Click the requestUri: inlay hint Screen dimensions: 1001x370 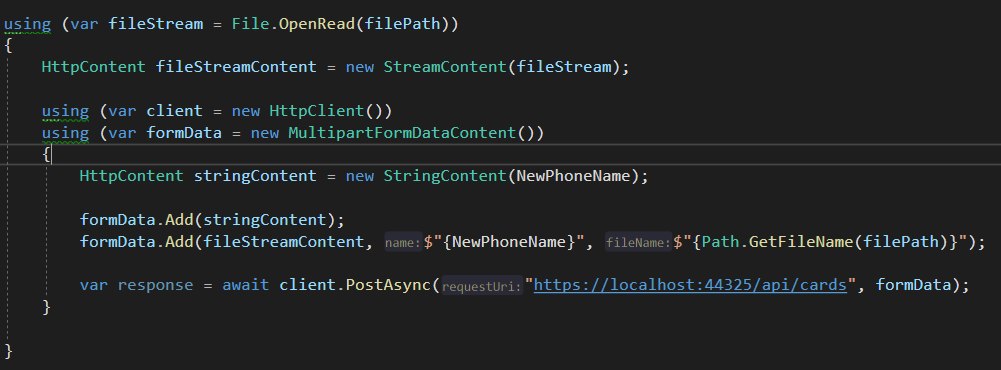(482, 286)
